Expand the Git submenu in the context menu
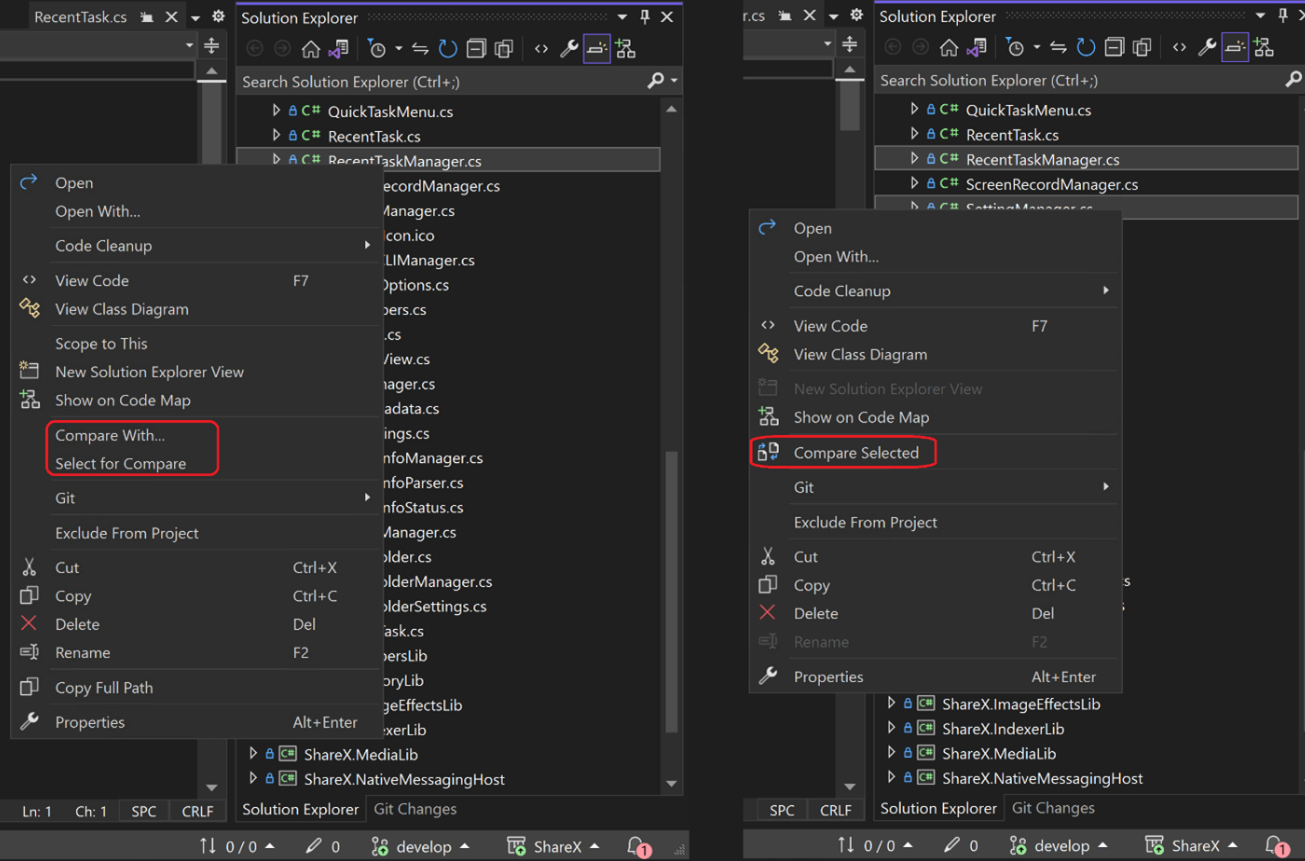1305x861 pixels. pos(67,498)
